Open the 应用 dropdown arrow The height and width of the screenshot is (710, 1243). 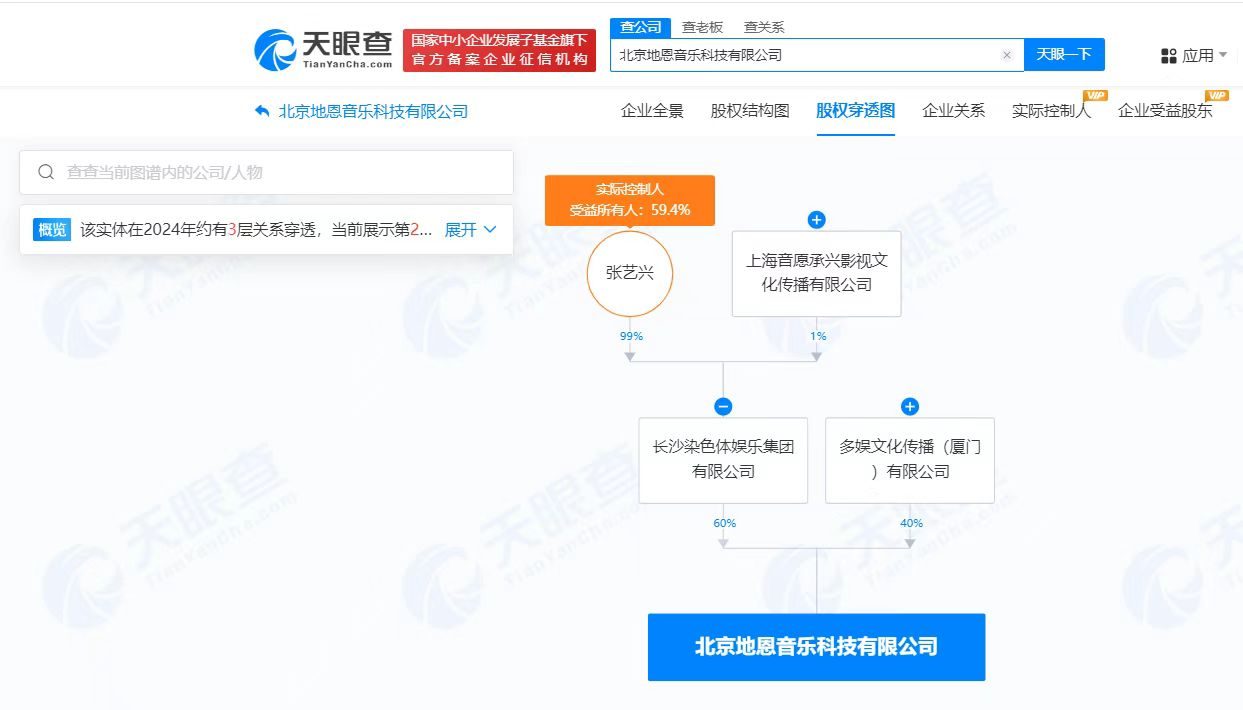(x=1223, y=56)
